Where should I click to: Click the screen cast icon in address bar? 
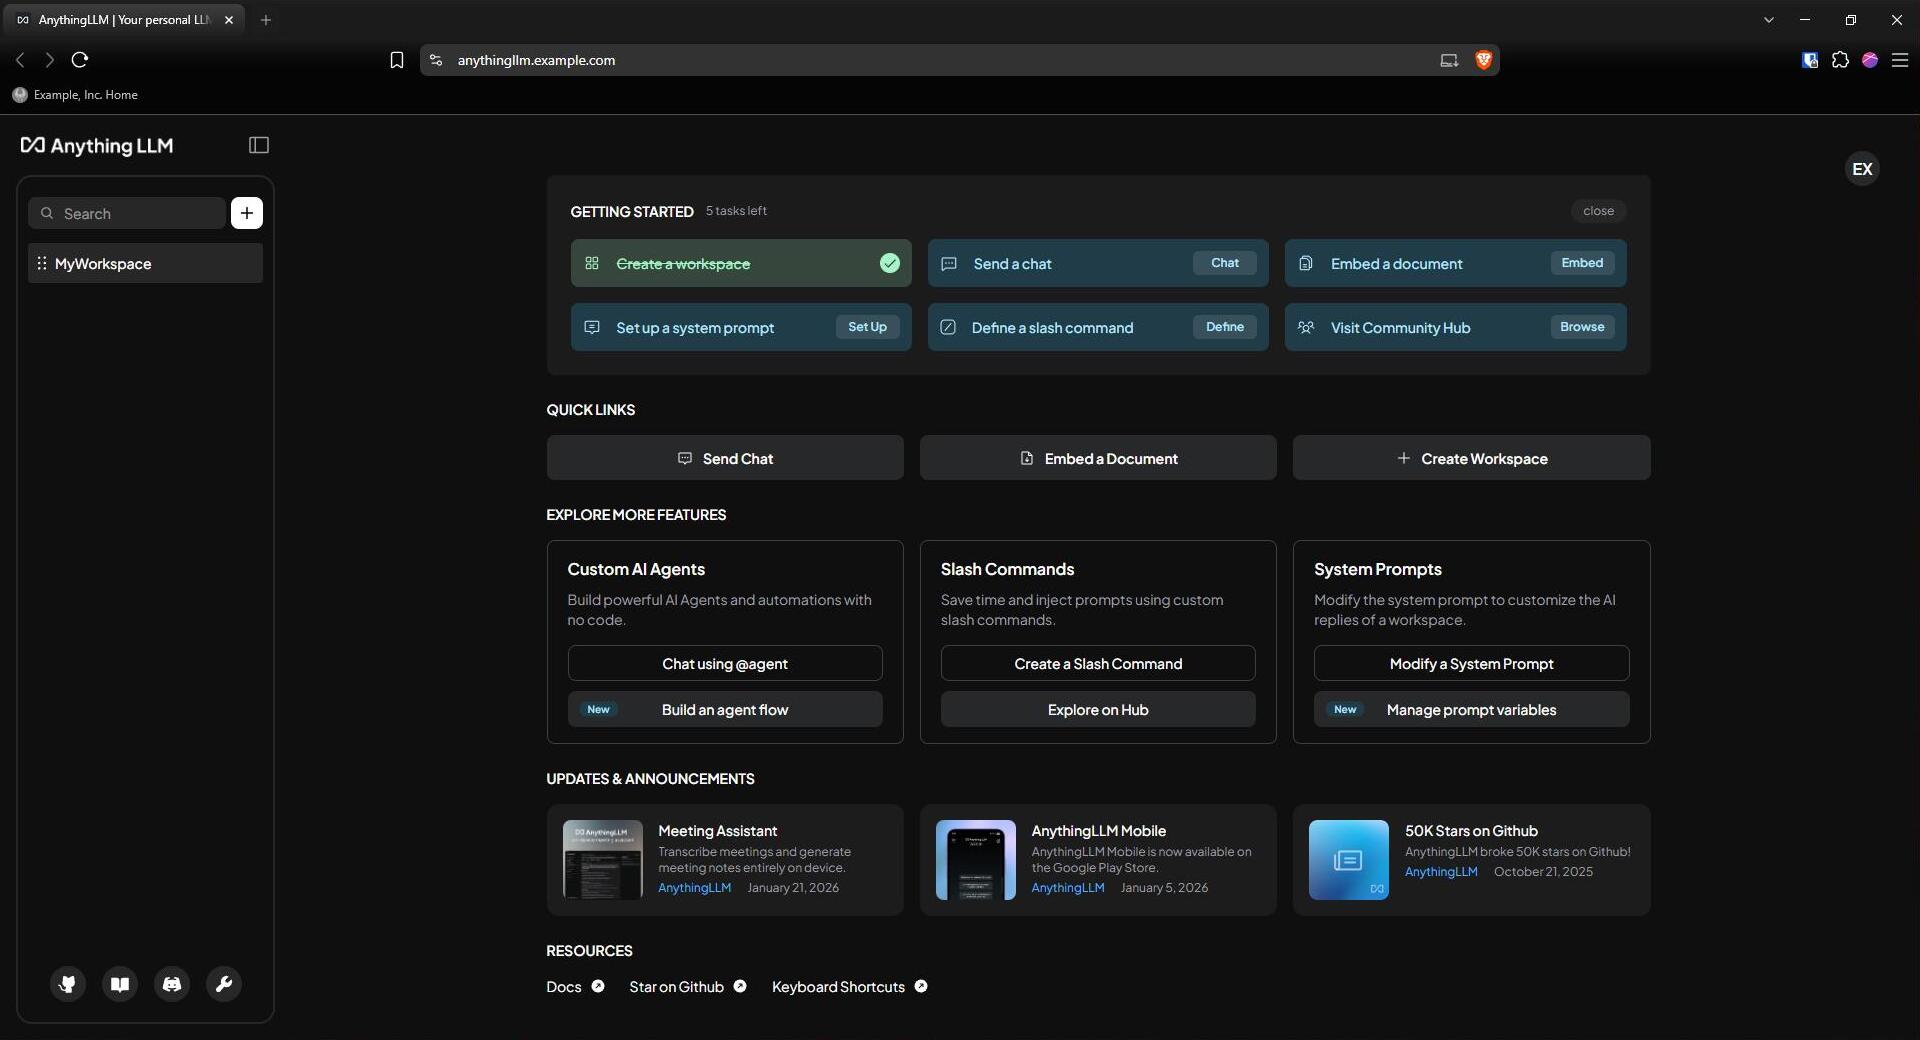tap(1449, 60)
